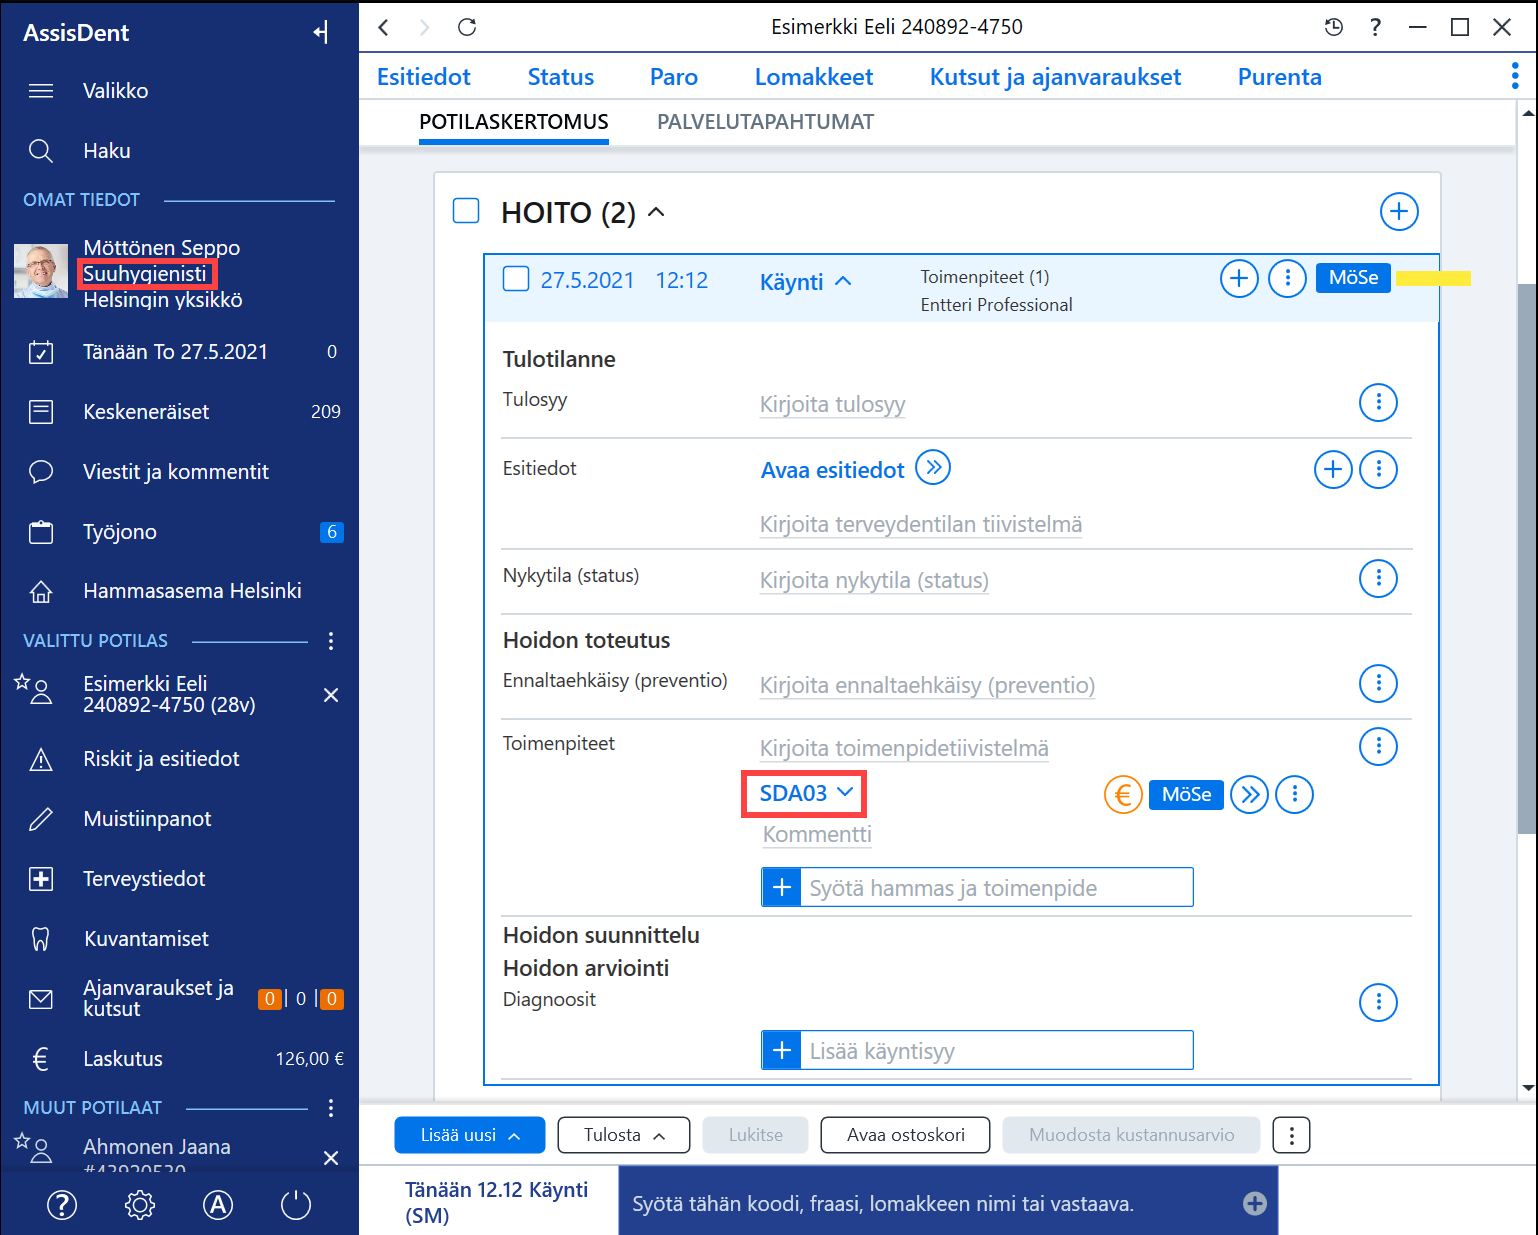Open help question mark in sidebar footer
The image size is (1538, 1235).
tap(62, 1205)
